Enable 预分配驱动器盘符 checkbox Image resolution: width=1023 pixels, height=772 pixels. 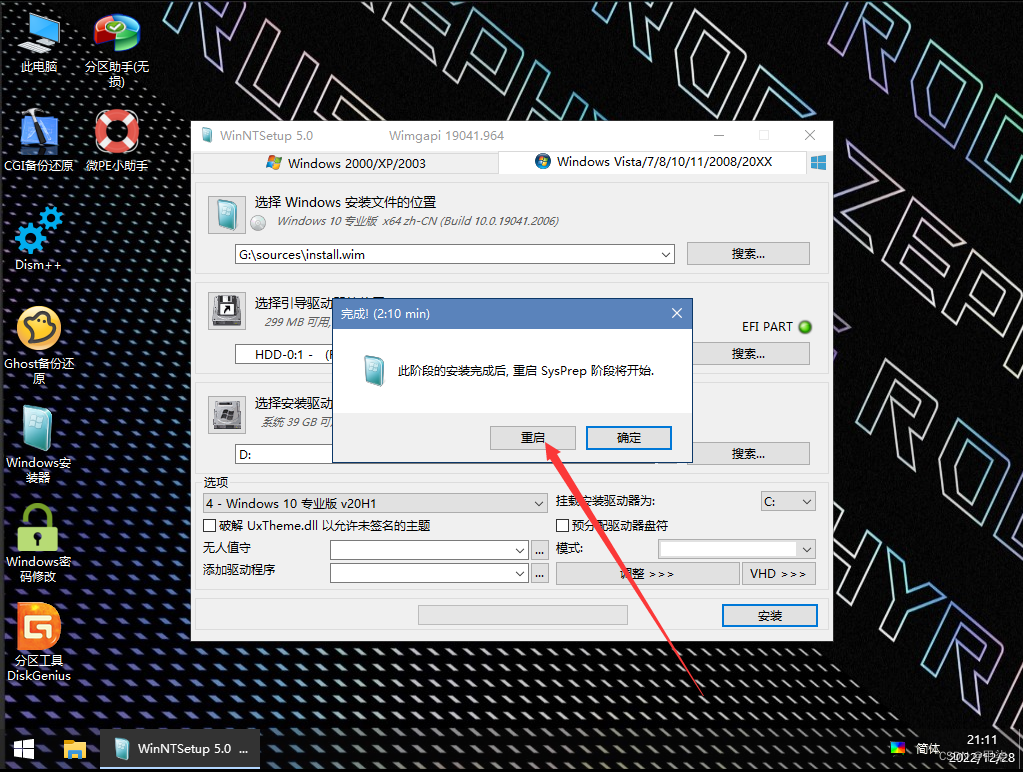(562, 525)
